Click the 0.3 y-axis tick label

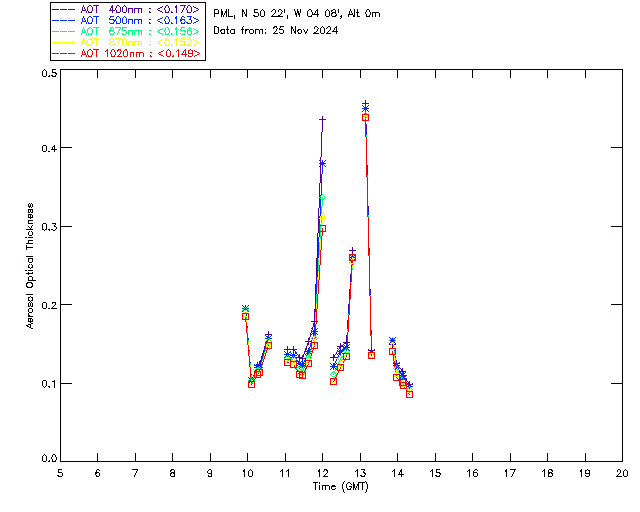tap(49, 227)
